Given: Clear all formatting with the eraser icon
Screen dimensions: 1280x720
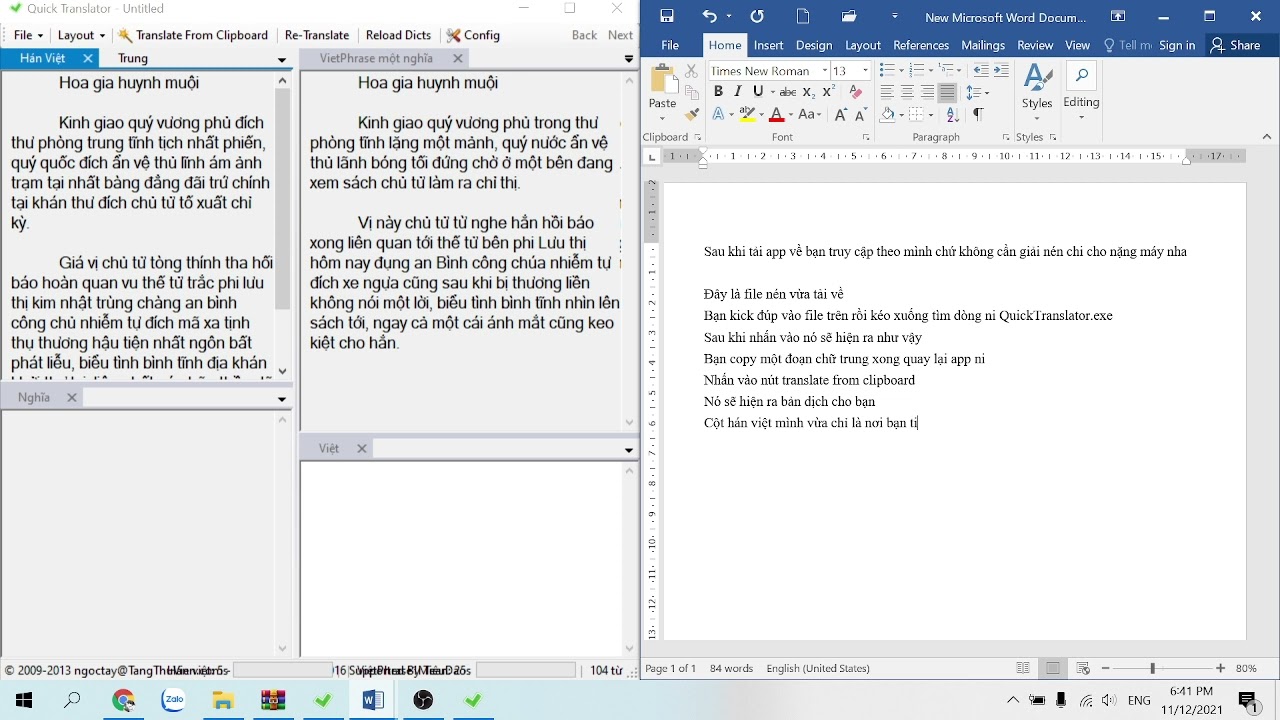Looking at the screenshot, I should [855, 91].
